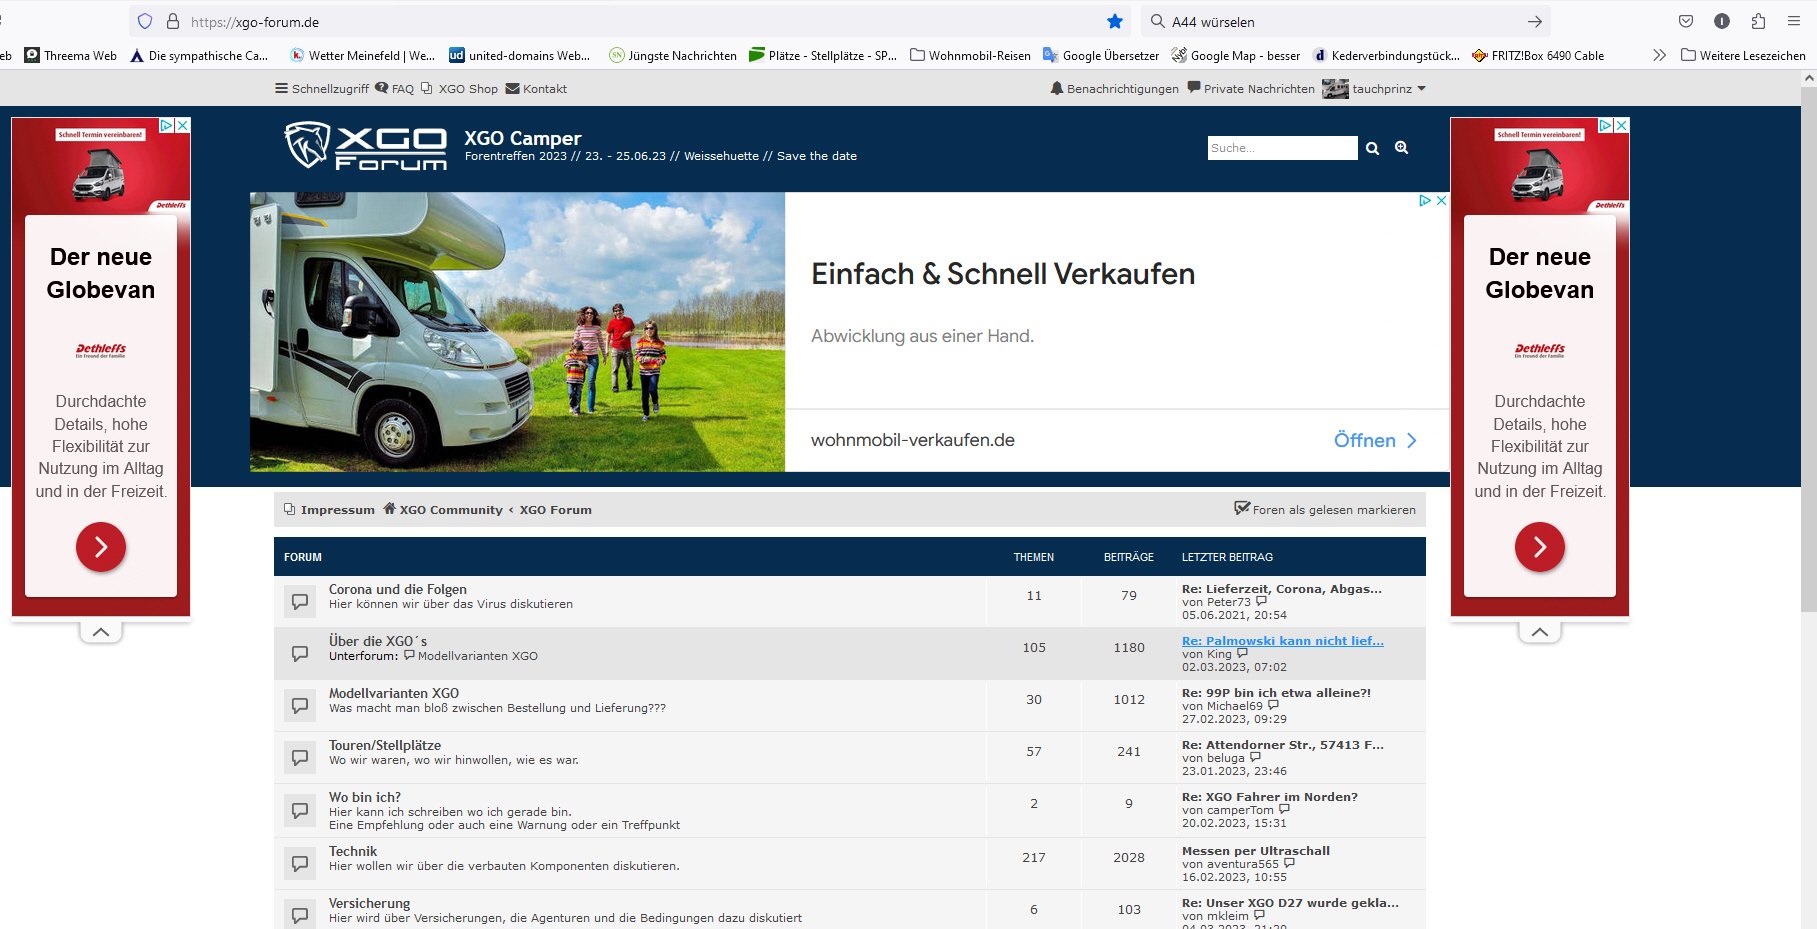1817x929 pixels.
Task: Click the bookmark star in the address bar
Action: click(x=1115, y=22)
